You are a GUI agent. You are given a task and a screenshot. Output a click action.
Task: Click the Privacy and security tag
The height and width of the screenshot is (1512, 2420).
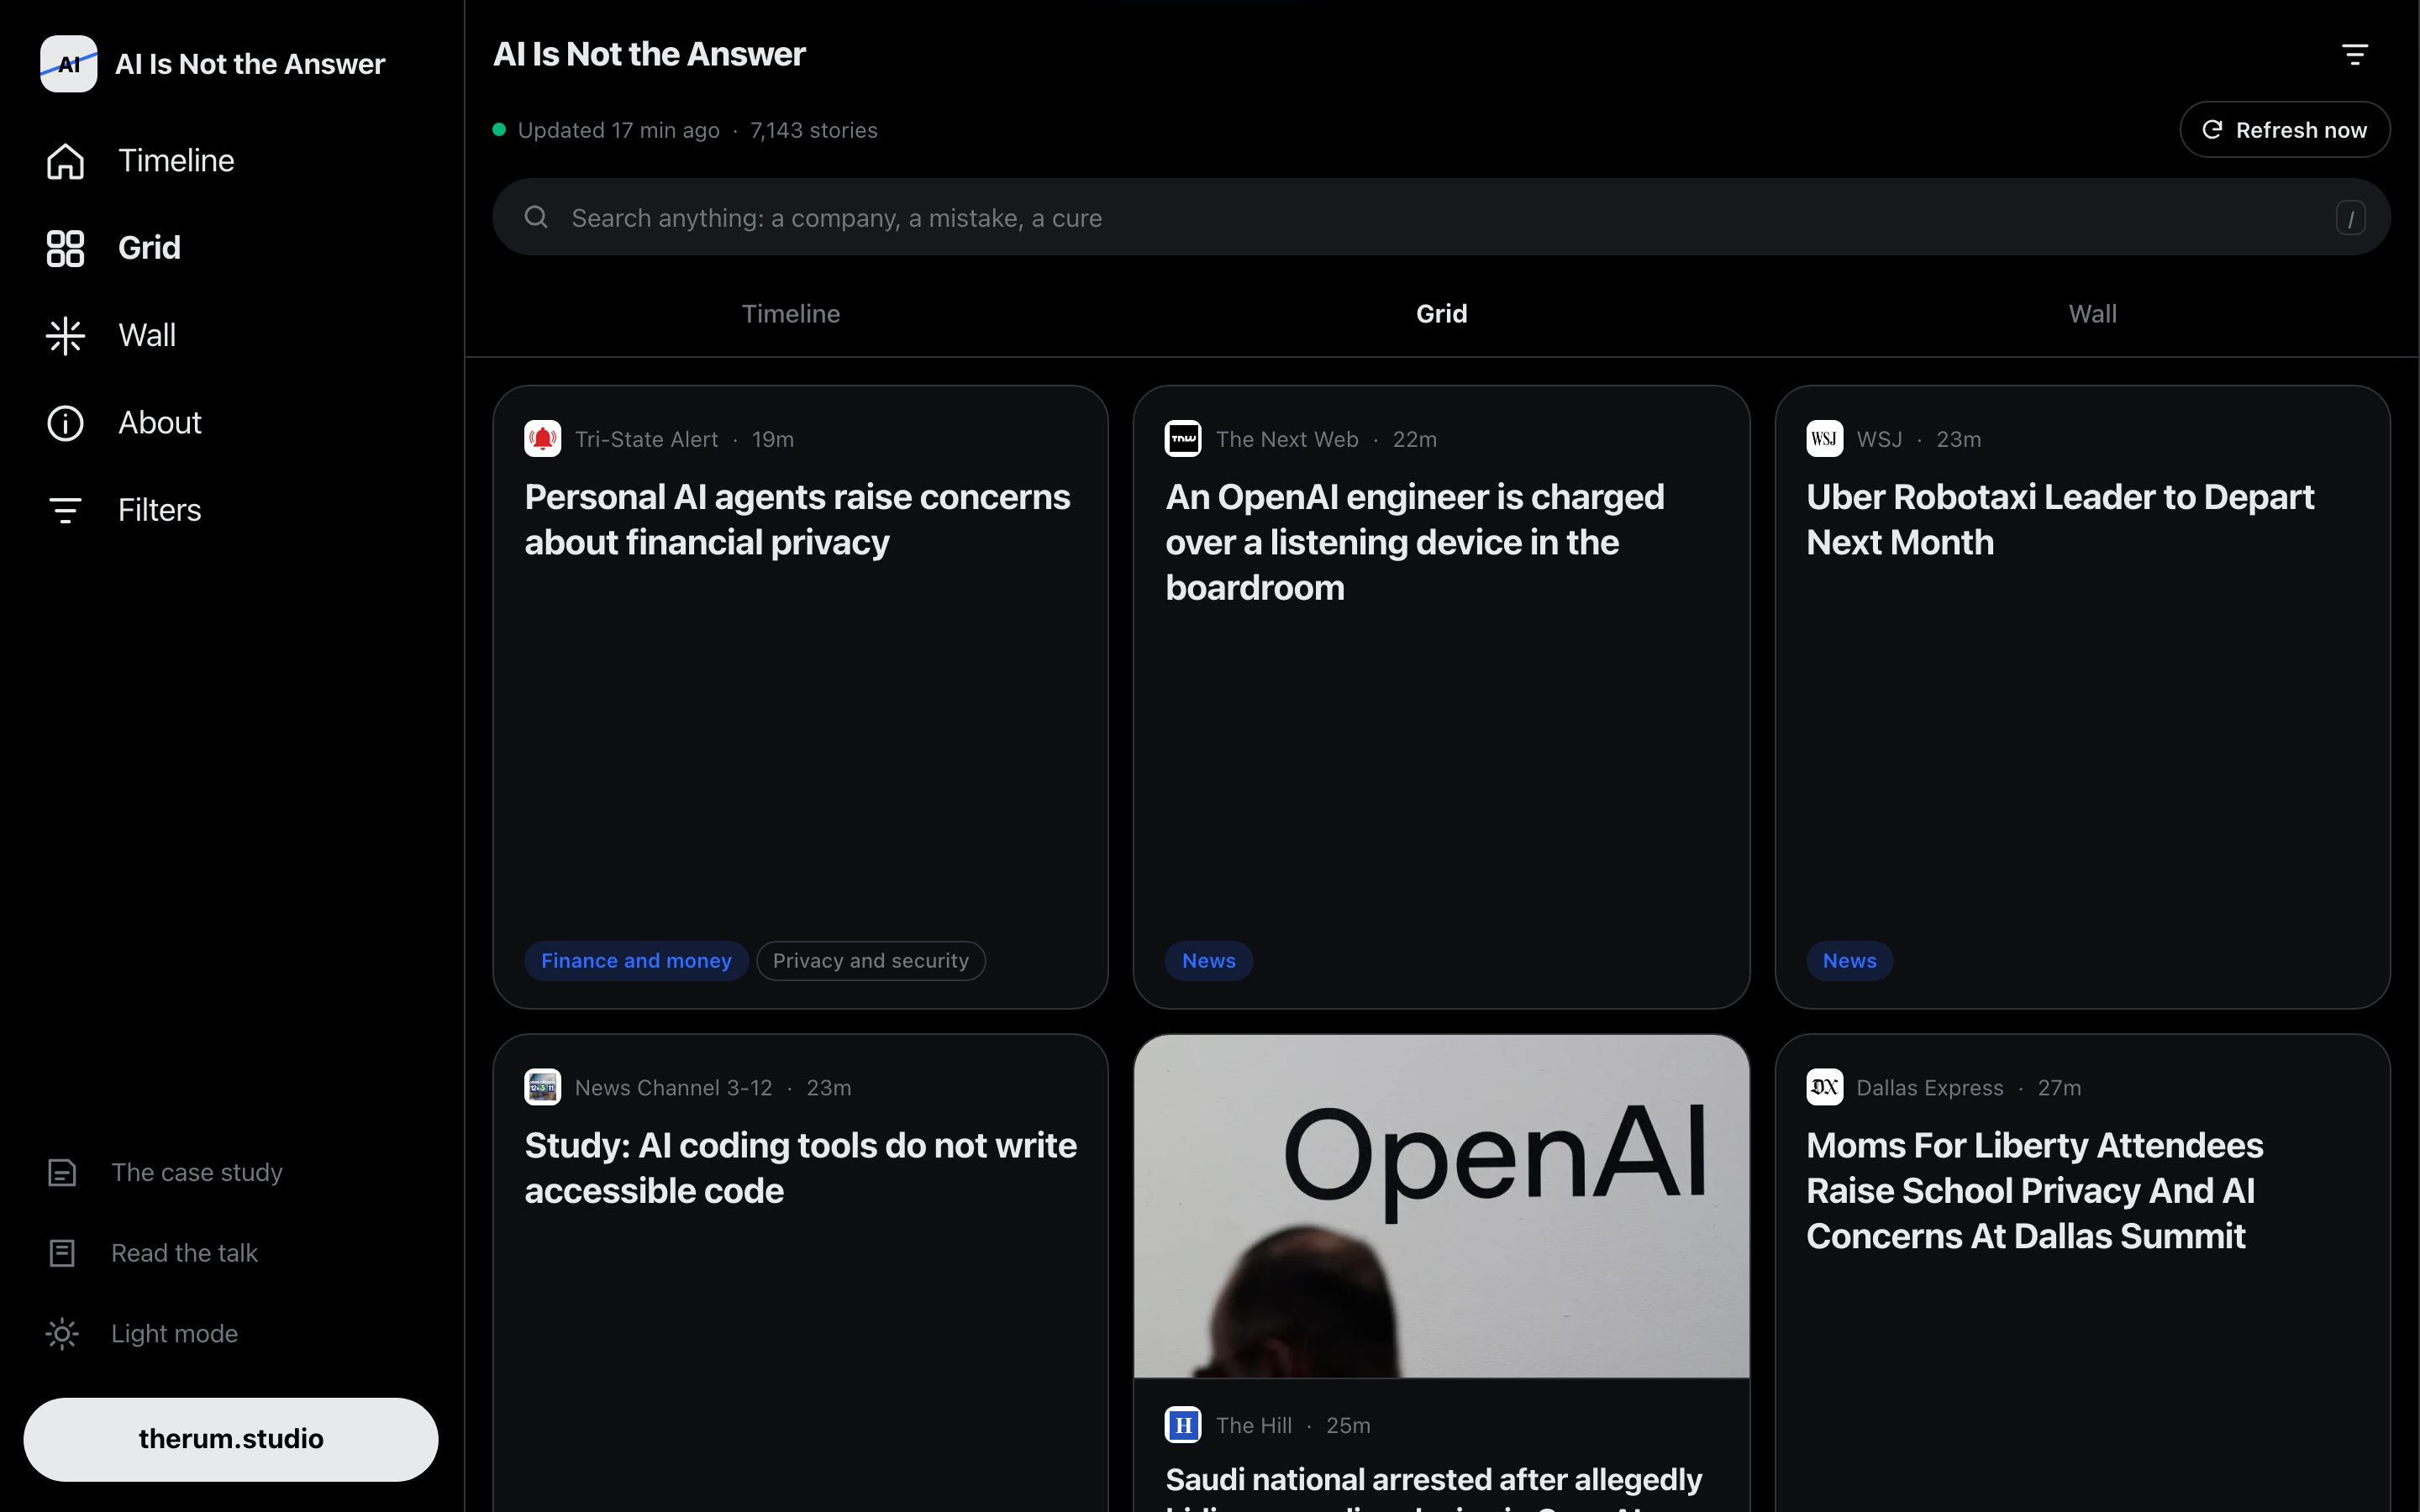870,961
